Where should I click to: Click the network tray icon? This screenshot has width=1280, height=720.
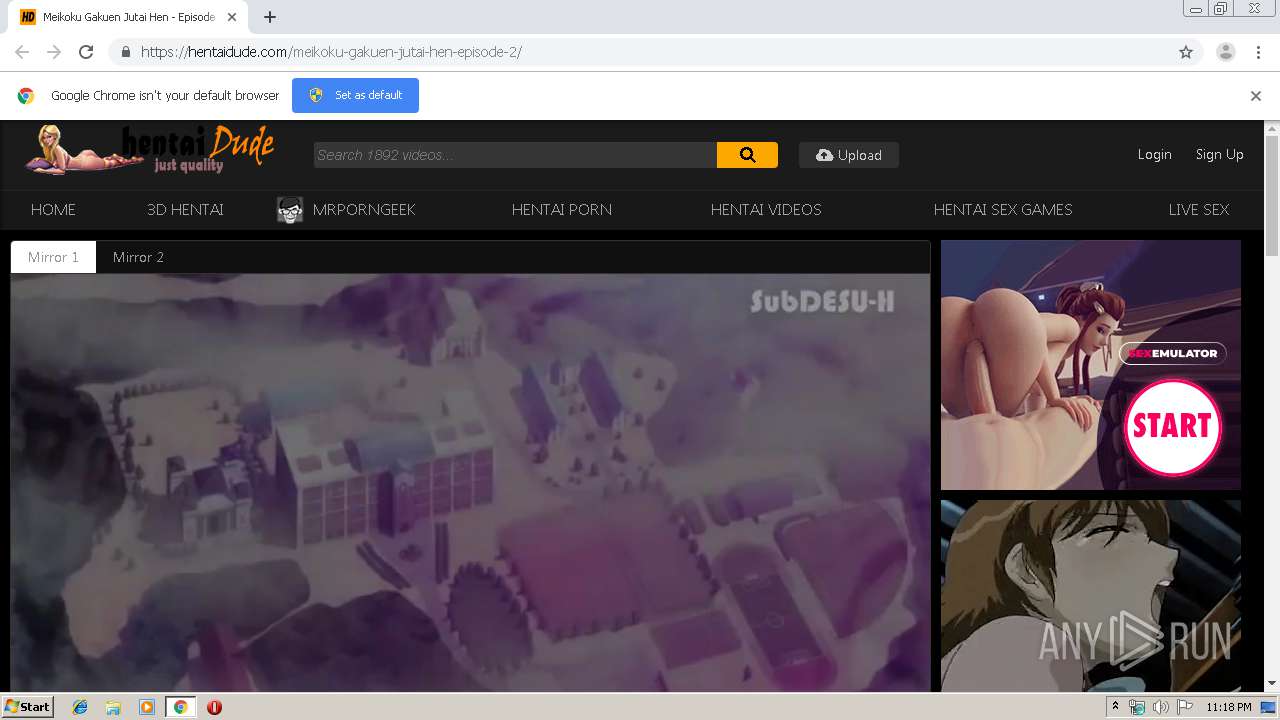click(x=1137, y=707)
